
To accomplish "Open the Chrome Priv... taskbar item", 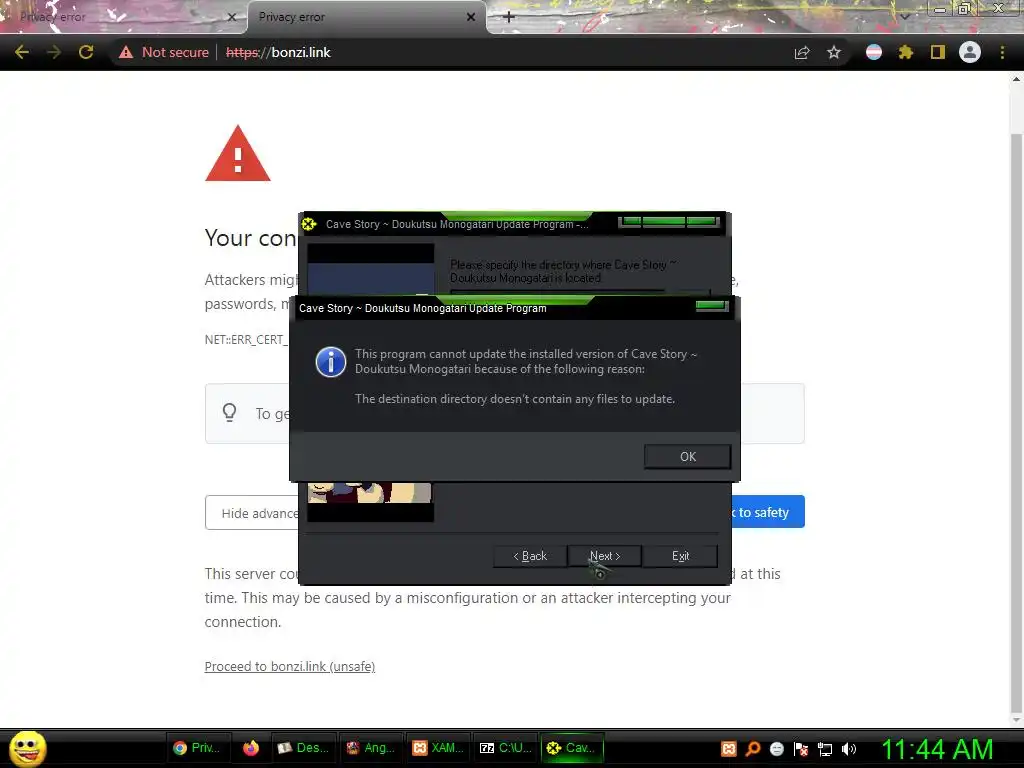I will pyautogui.click(x=197, y=748).
